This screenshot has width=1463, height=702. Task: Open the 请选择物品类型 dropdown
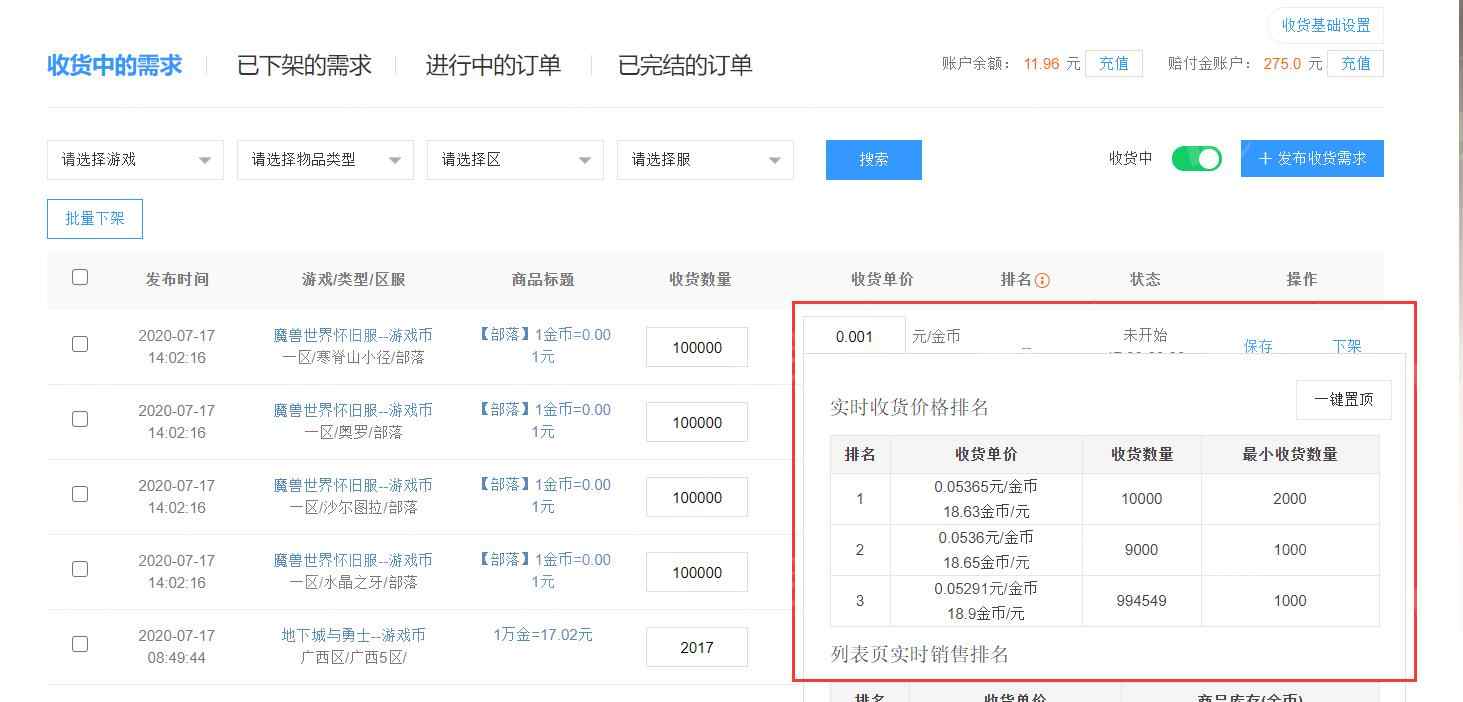click(325, 160)
